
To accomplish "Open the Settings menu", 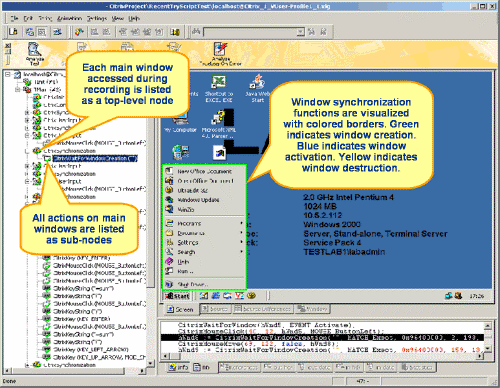I will point(97,18).
